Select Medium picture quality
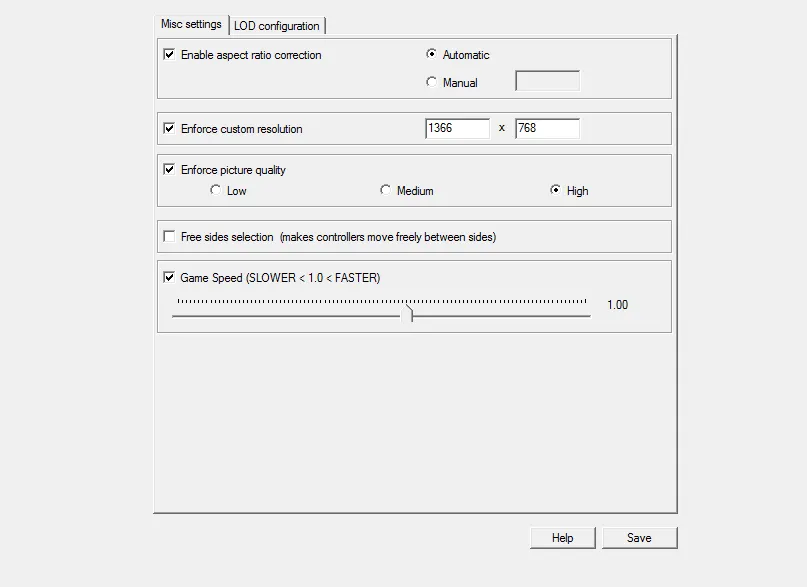 point(385,190)
